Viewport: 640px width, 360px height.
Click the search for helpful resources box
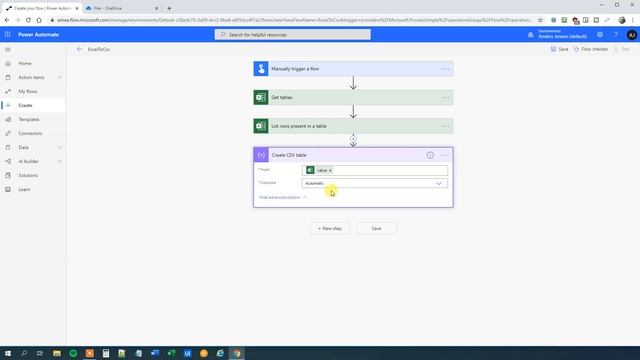[293, 35]
